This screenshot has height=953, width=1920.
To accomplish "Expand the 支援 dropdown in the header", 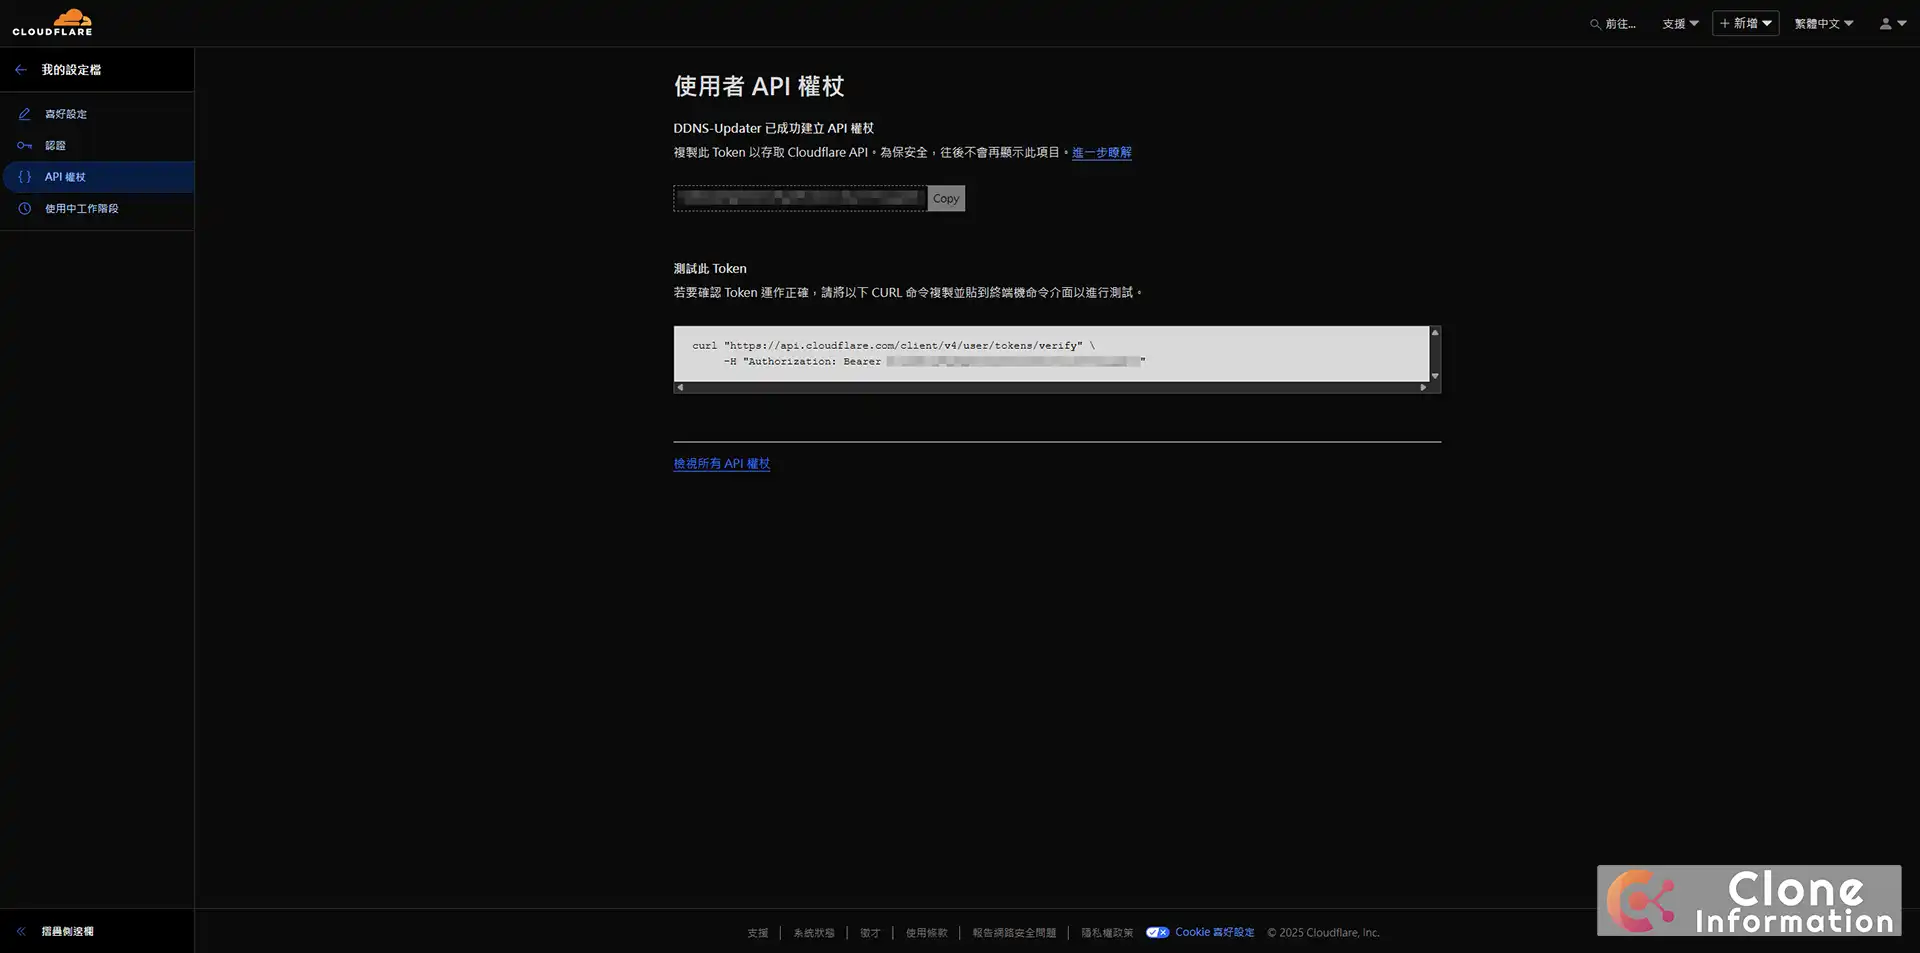I will 1680,24.
